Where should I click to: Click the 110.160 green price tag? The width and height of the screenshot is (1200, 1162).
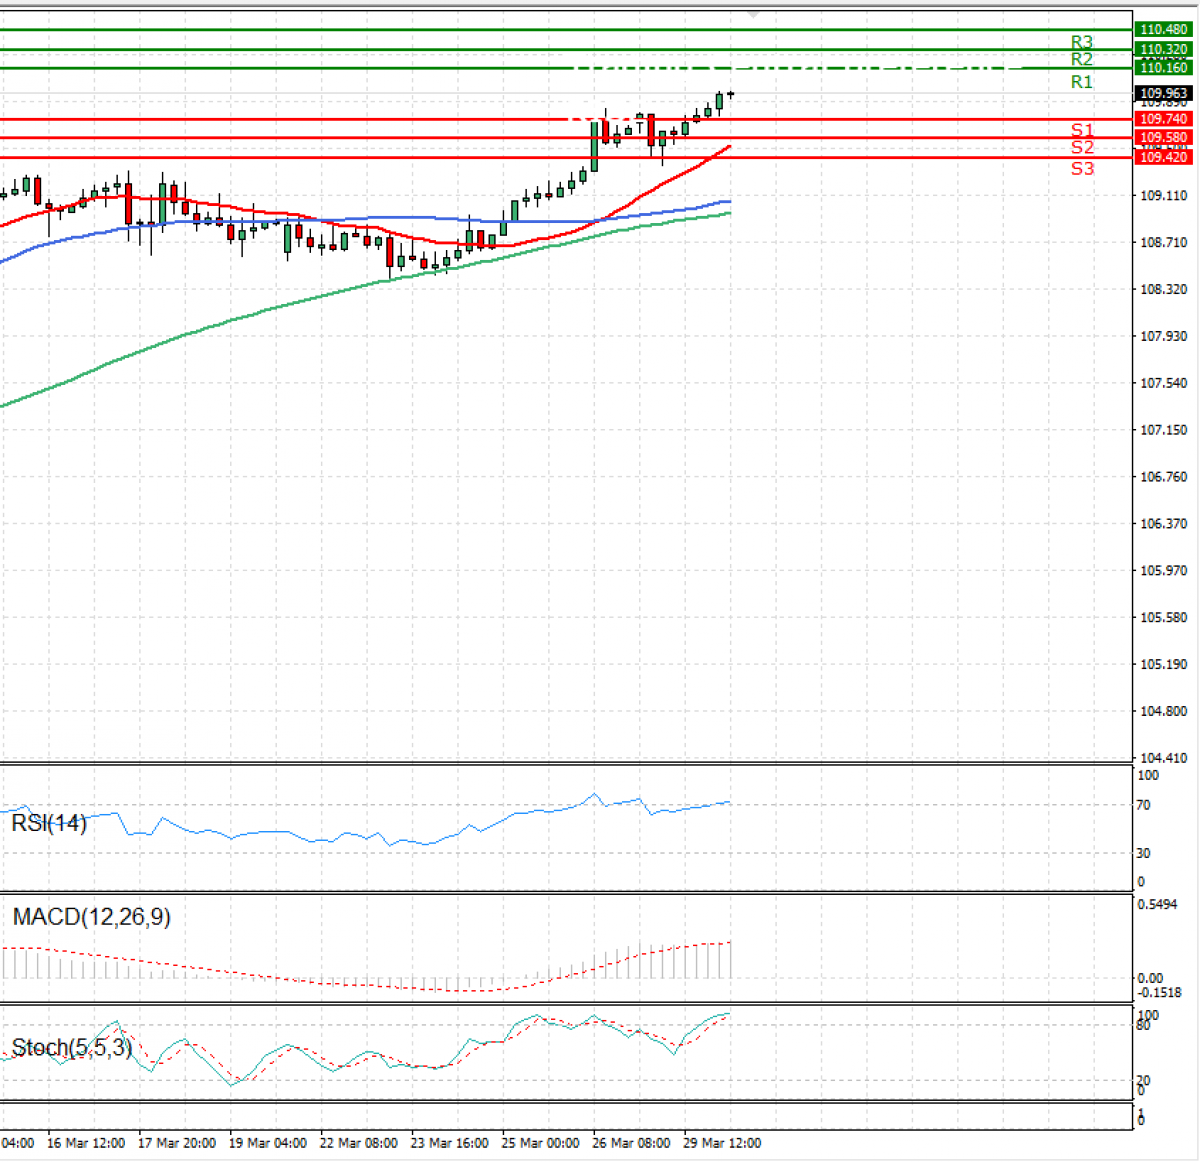pos(1163,68)
